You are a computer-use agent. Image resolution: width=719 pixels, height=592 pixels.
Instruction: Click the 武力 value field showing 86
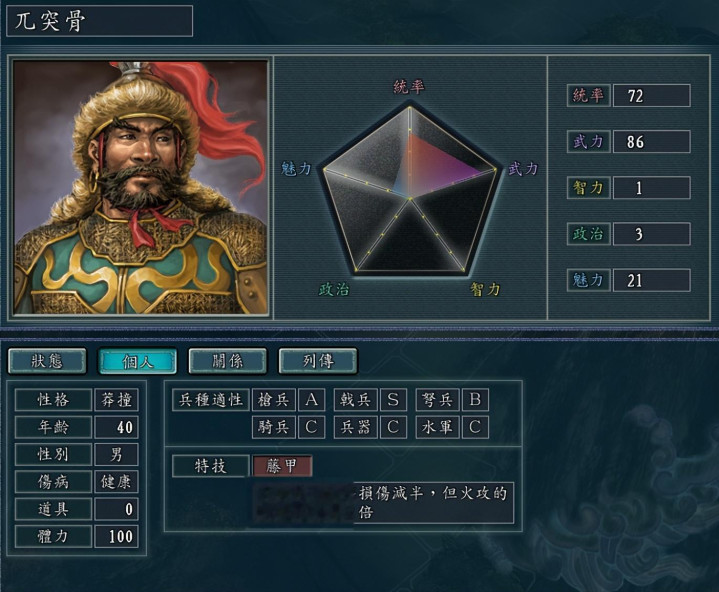(652, 142)
